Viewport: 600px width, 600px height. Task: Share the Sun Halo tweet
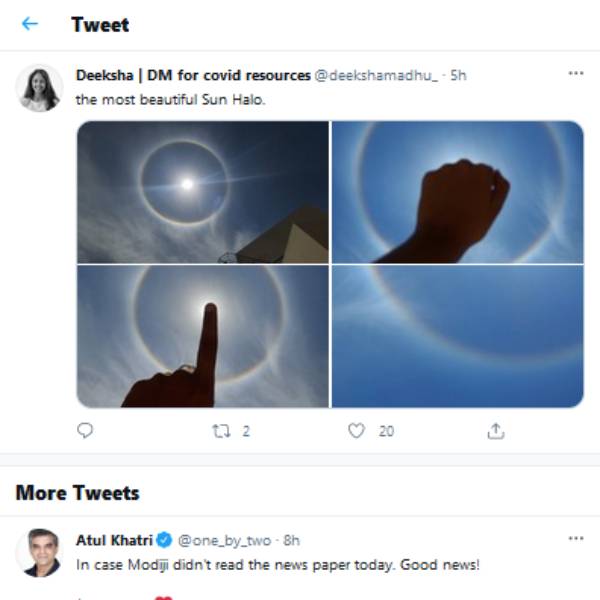495,431
